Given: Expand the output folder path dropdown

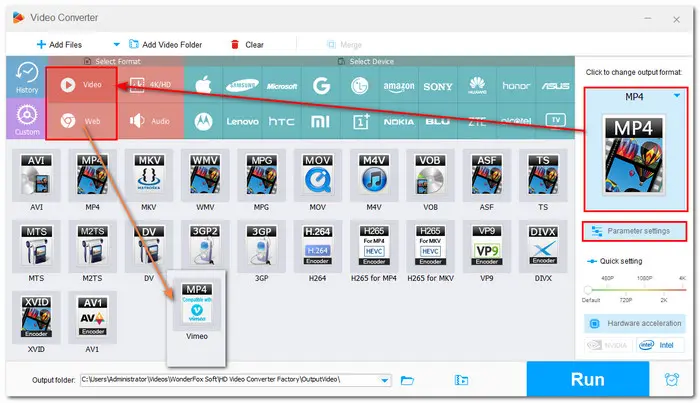Looking at the screenshot, I should coord(384,380).
